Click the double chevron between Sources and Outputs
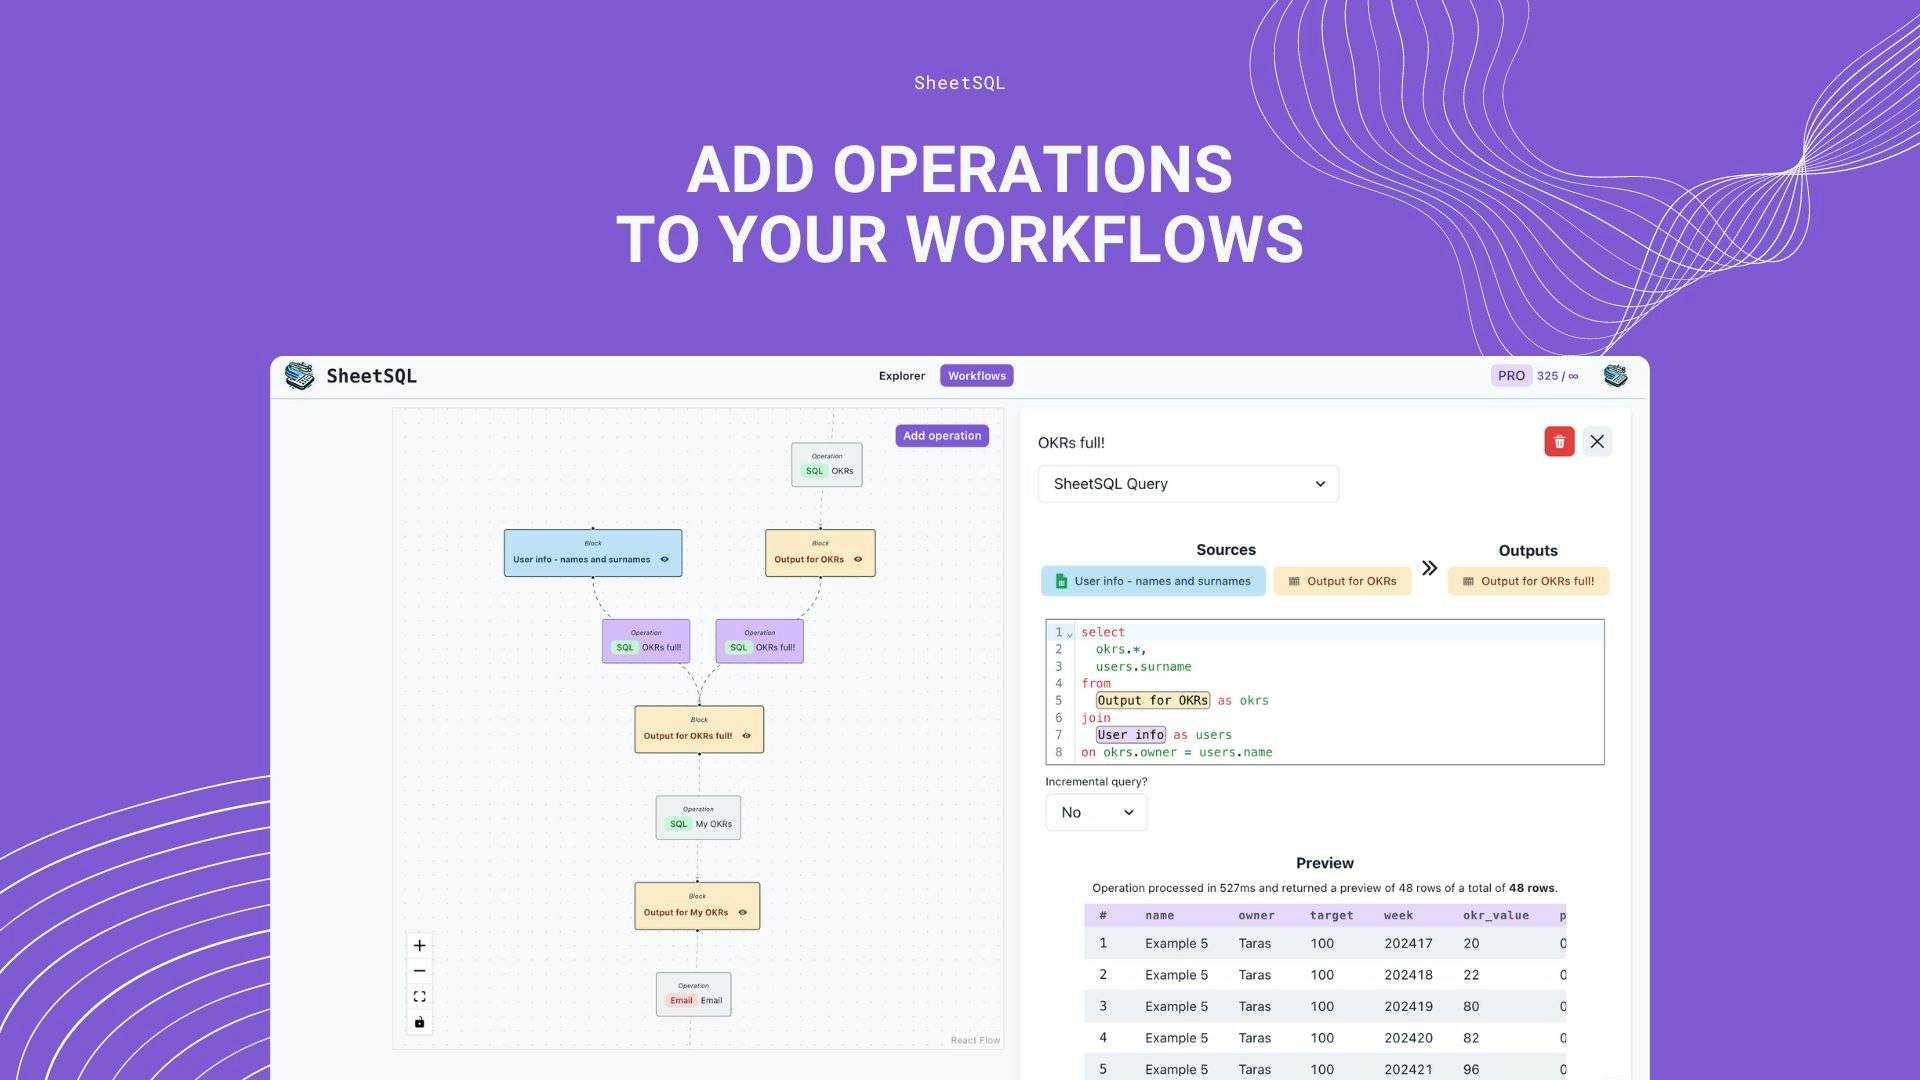Screen dimensions: 1920x1080 1430,568
